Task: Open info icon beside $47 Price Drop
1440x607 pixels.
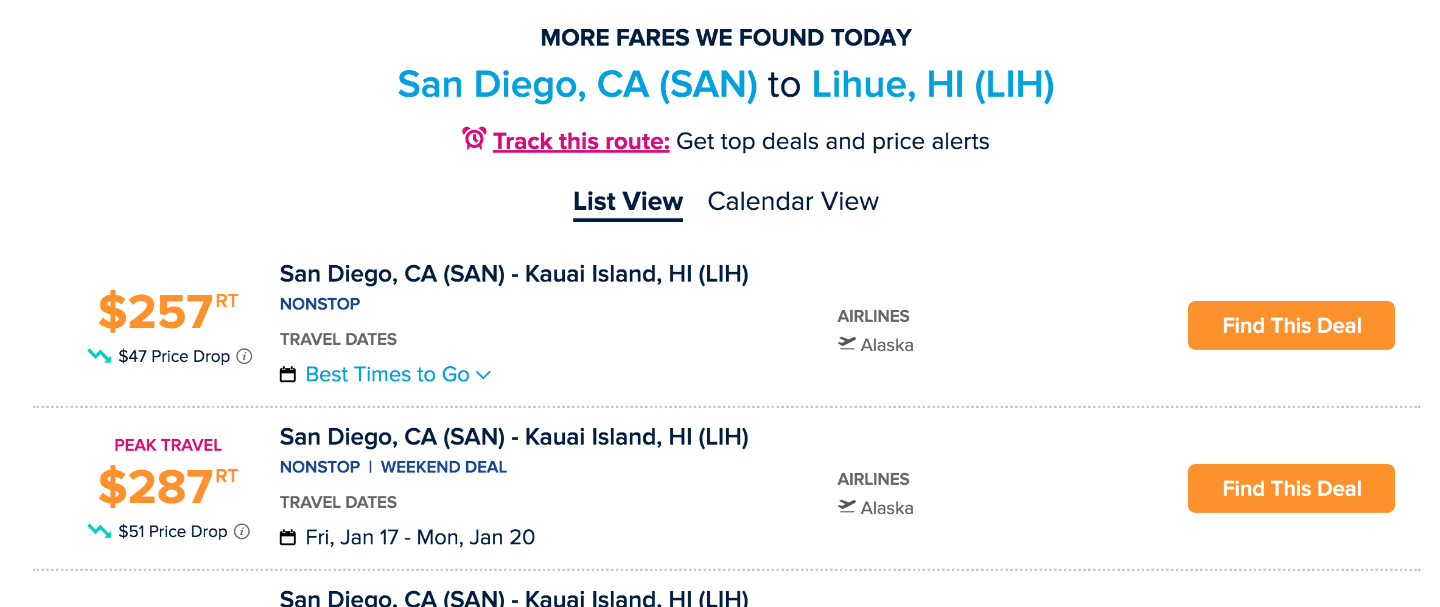Action: click(x=244, y=356)
